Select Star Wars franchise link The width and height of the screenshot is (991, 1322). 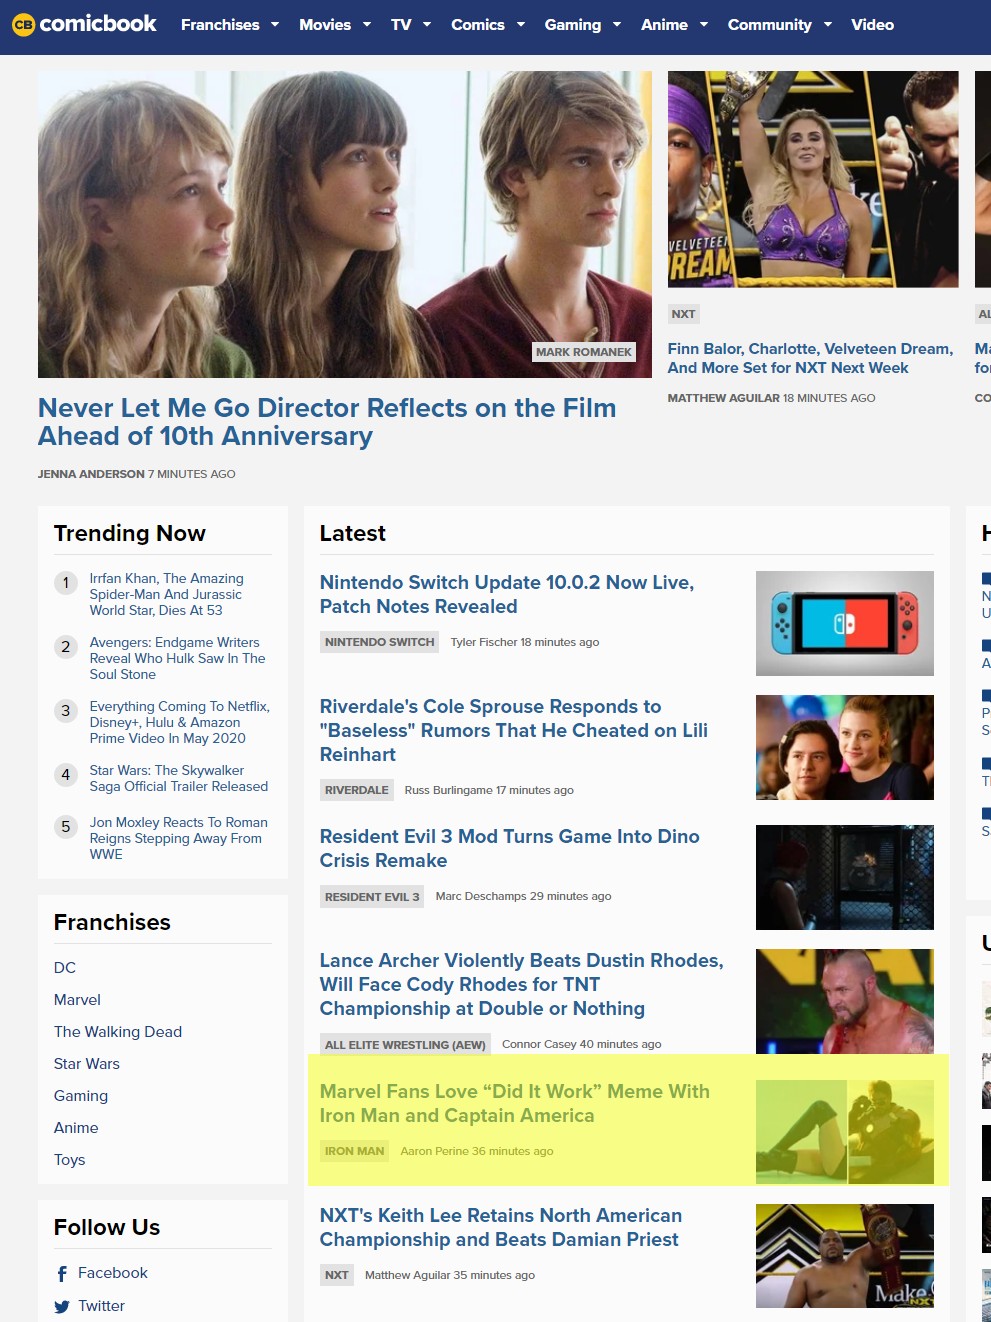87,1064
